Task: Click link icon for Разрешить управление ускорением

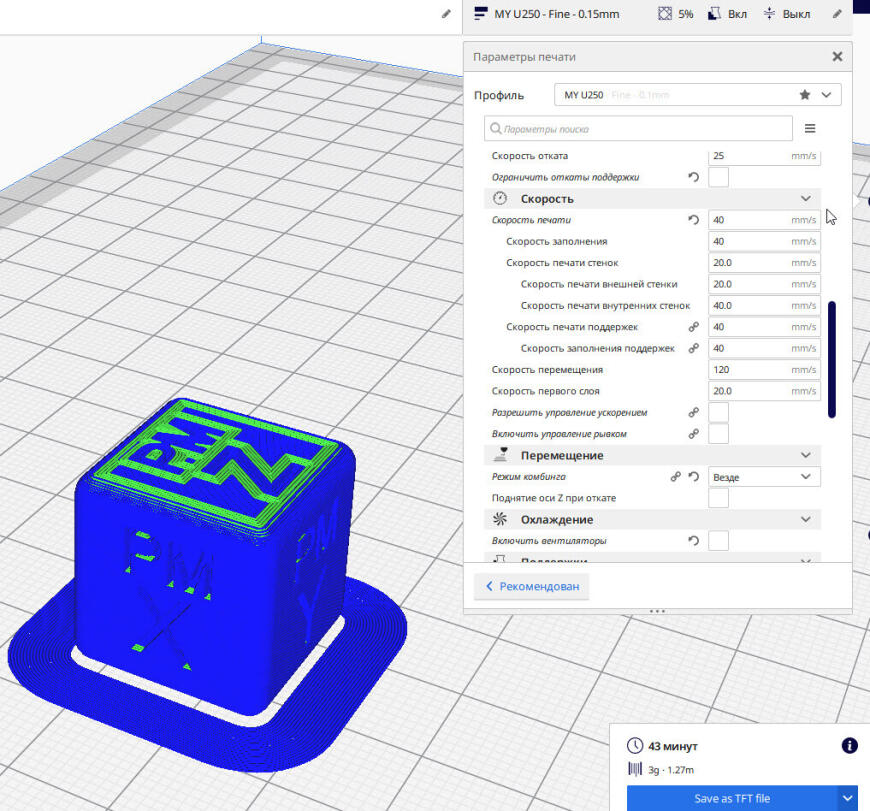Action: point(694,412)
